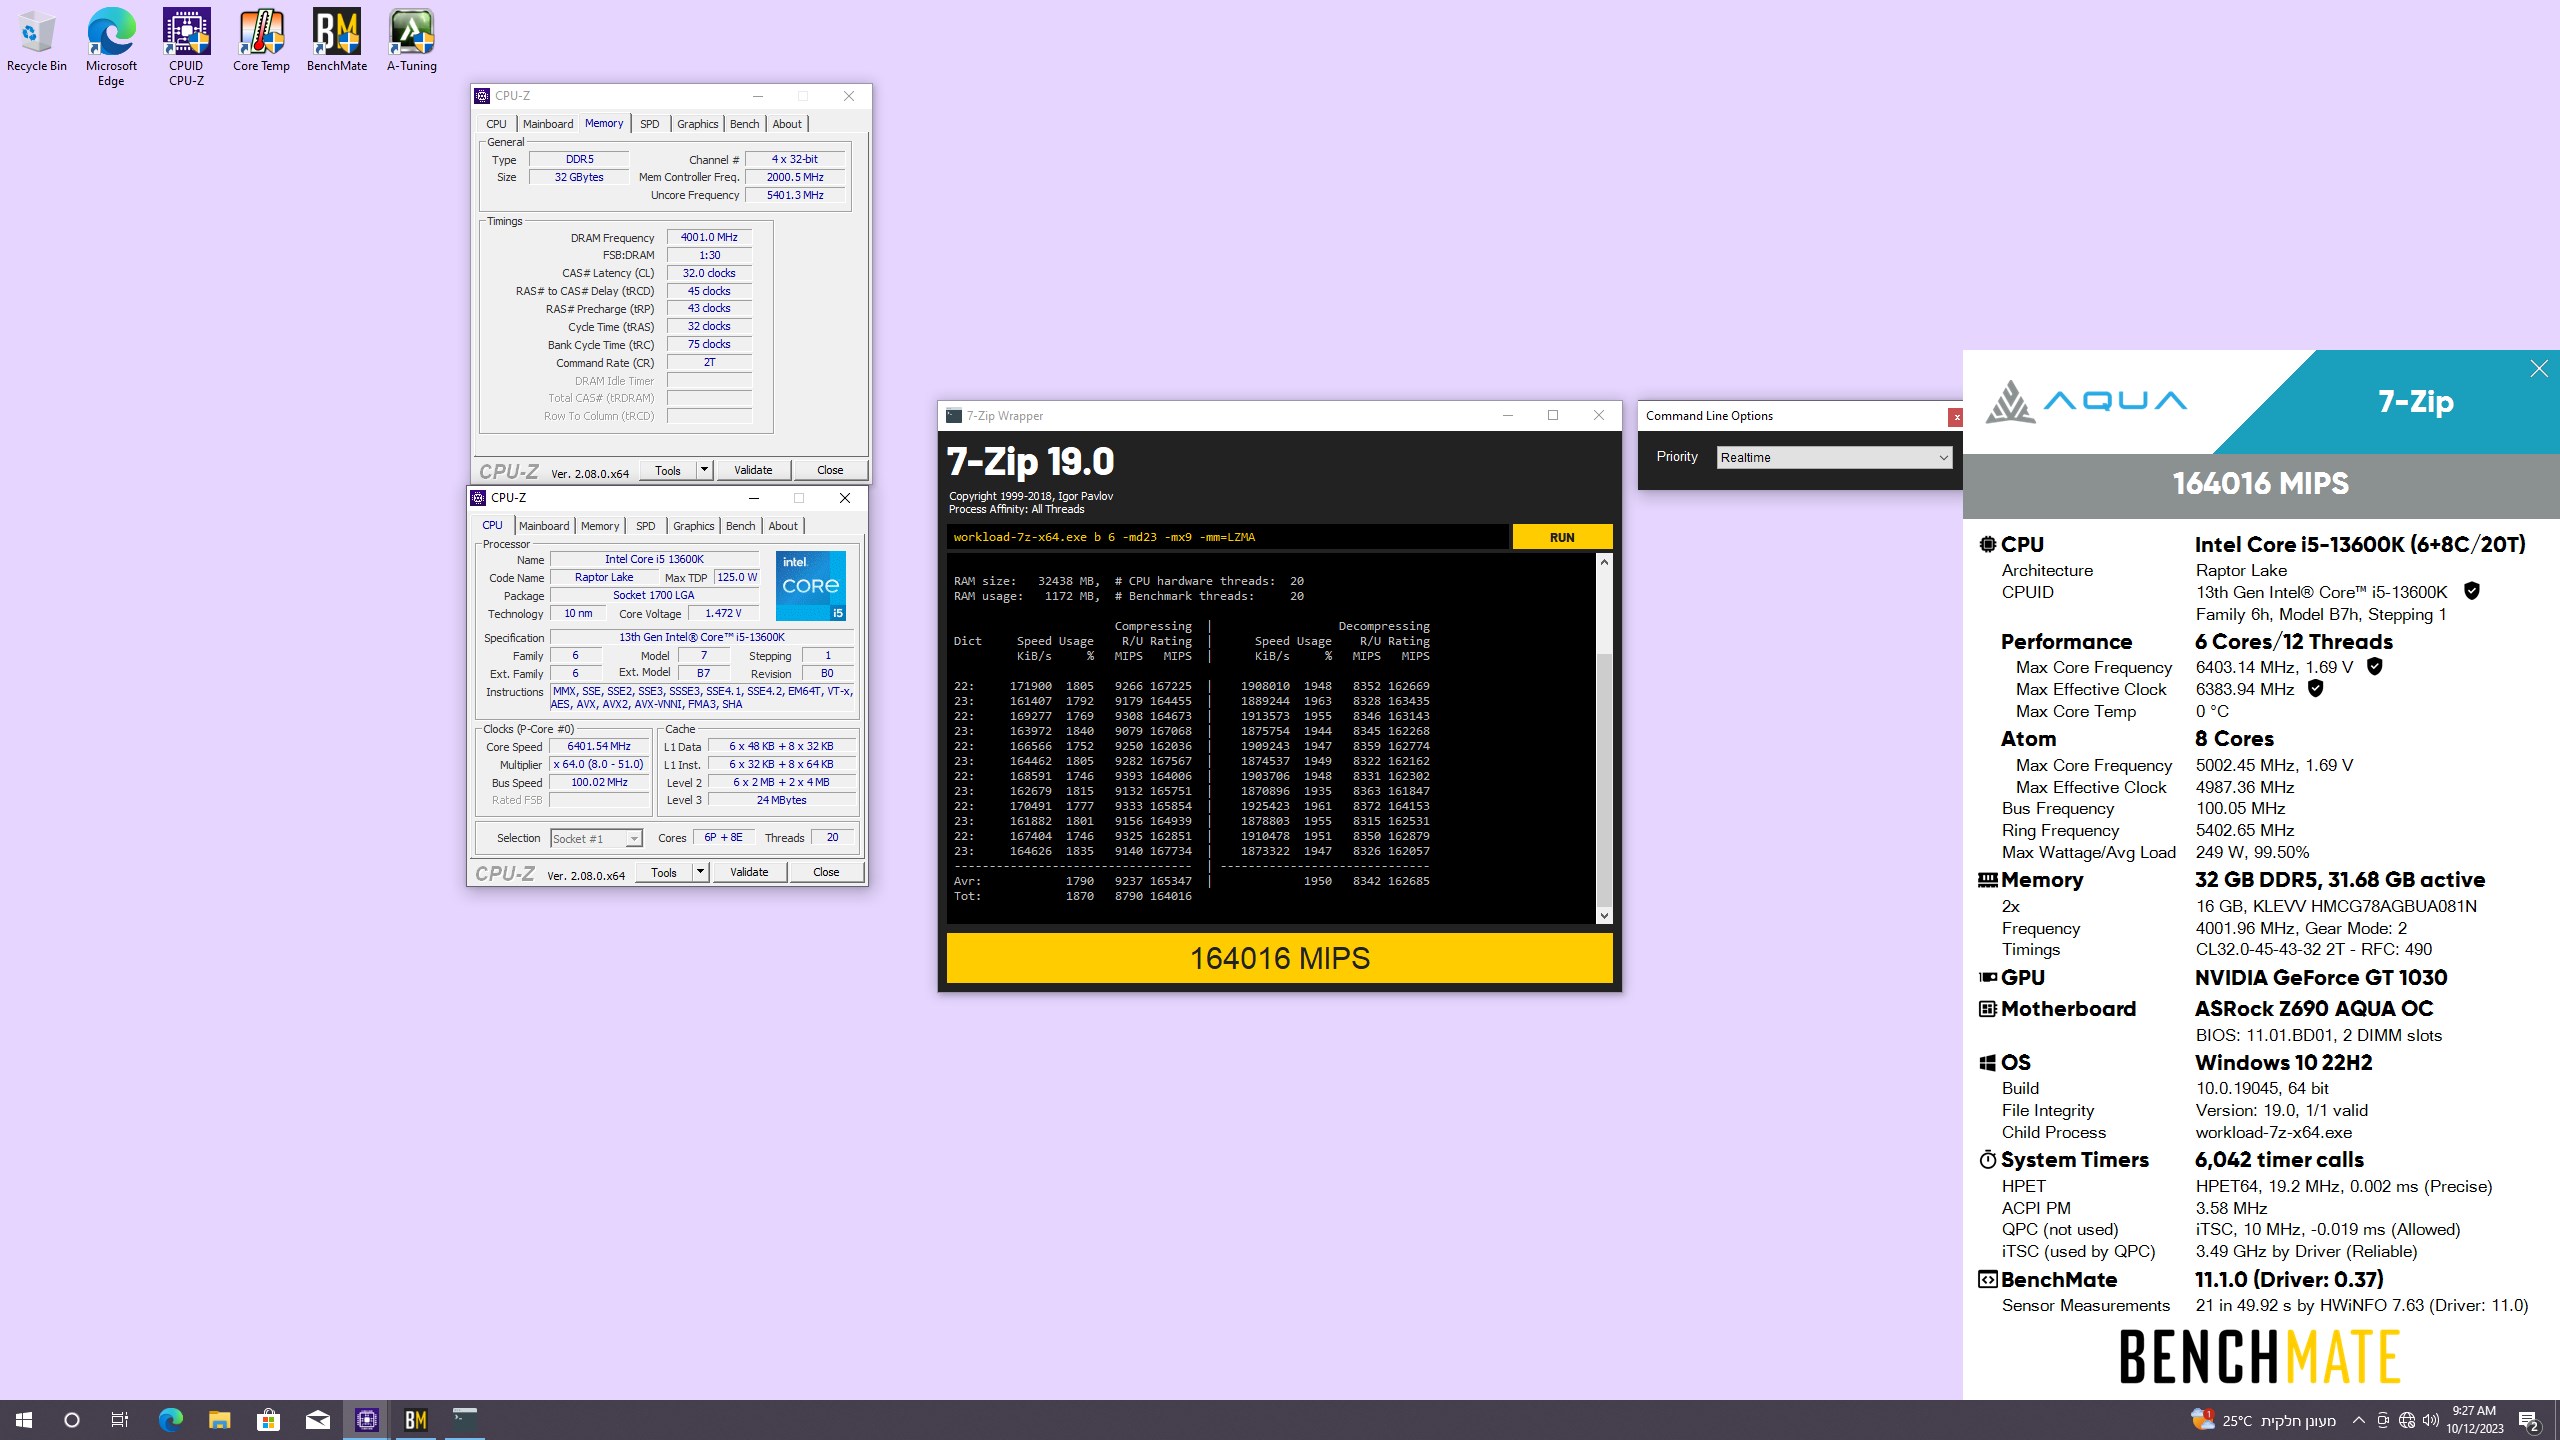Switch to the 7-Zip console taskbar icon
Viewport: 2560px width, 1440px height.
click(x=465, y=1420)
